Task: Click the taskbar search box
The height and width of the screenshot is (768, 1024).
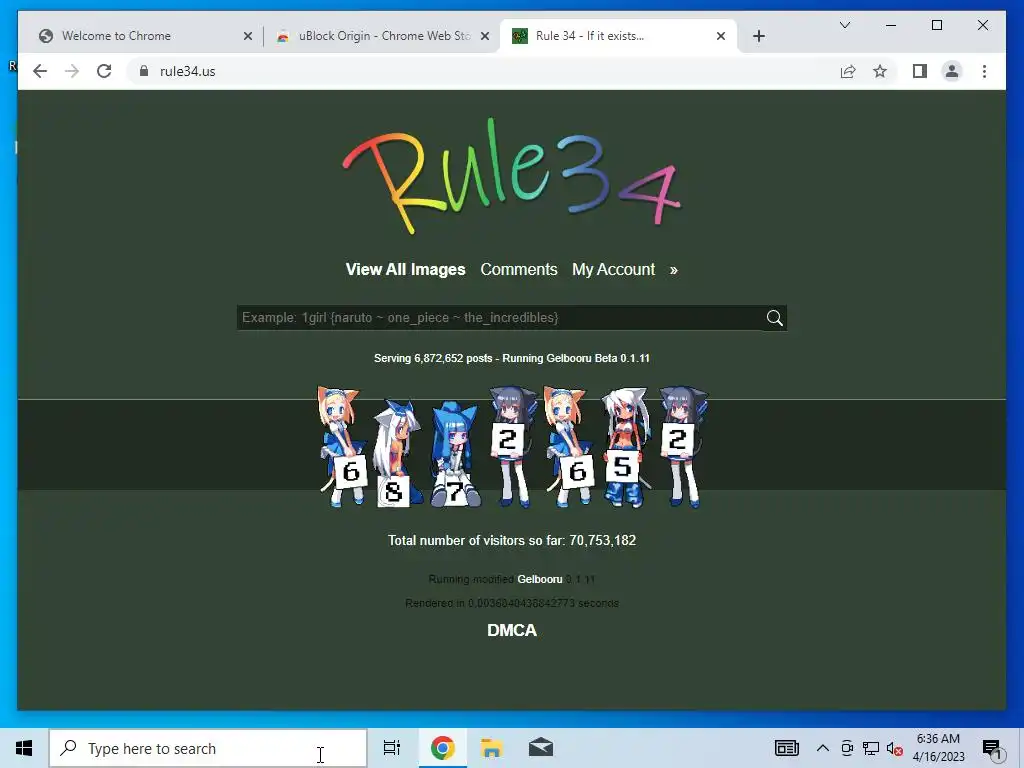Action: (208, 748)
